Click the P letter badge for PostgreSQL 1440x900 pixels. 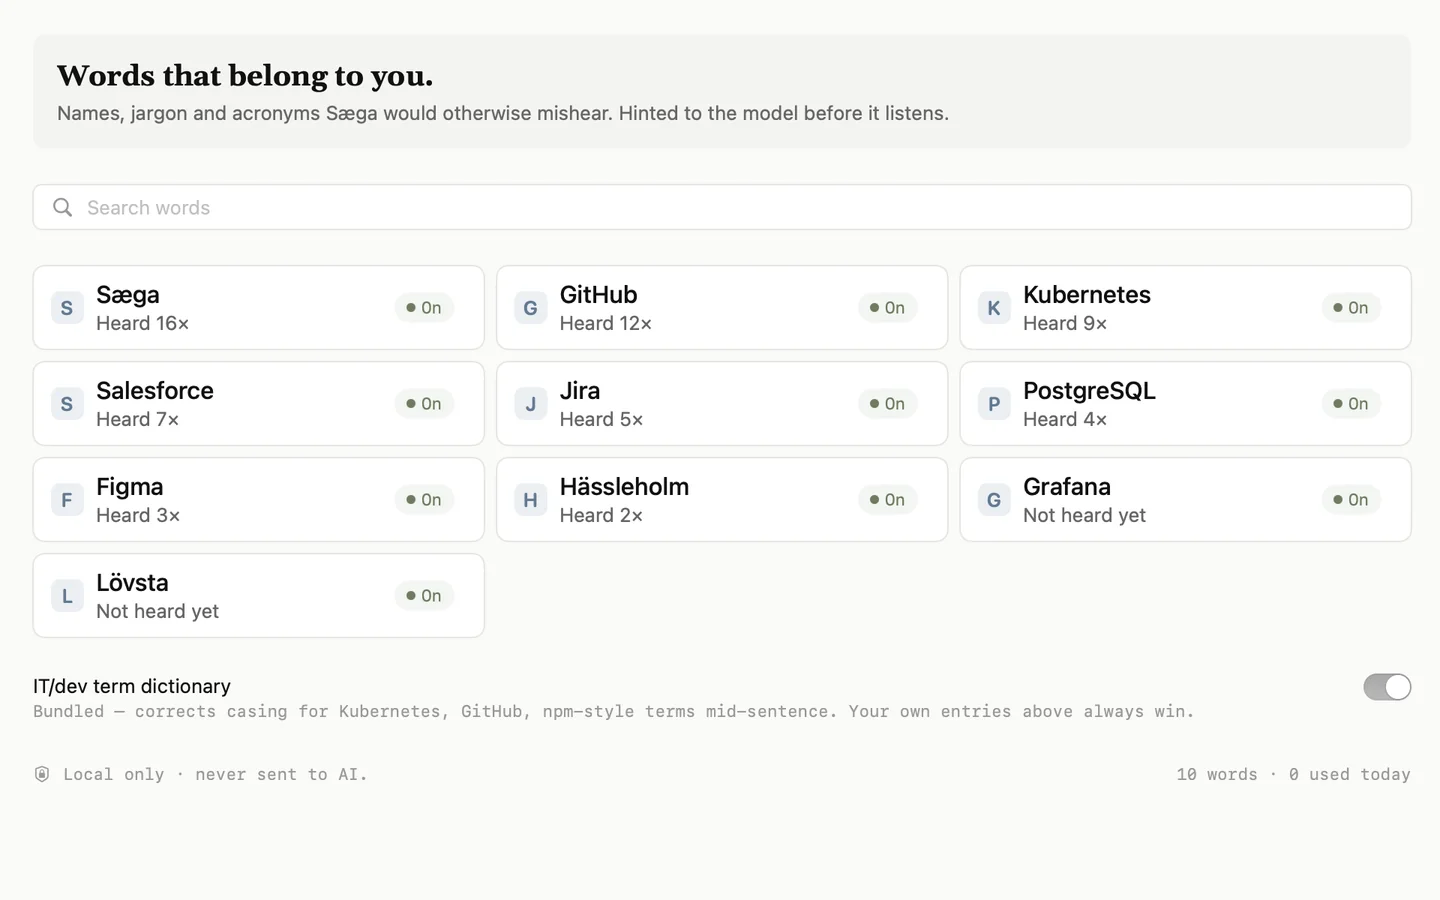[x=994, y=404]
